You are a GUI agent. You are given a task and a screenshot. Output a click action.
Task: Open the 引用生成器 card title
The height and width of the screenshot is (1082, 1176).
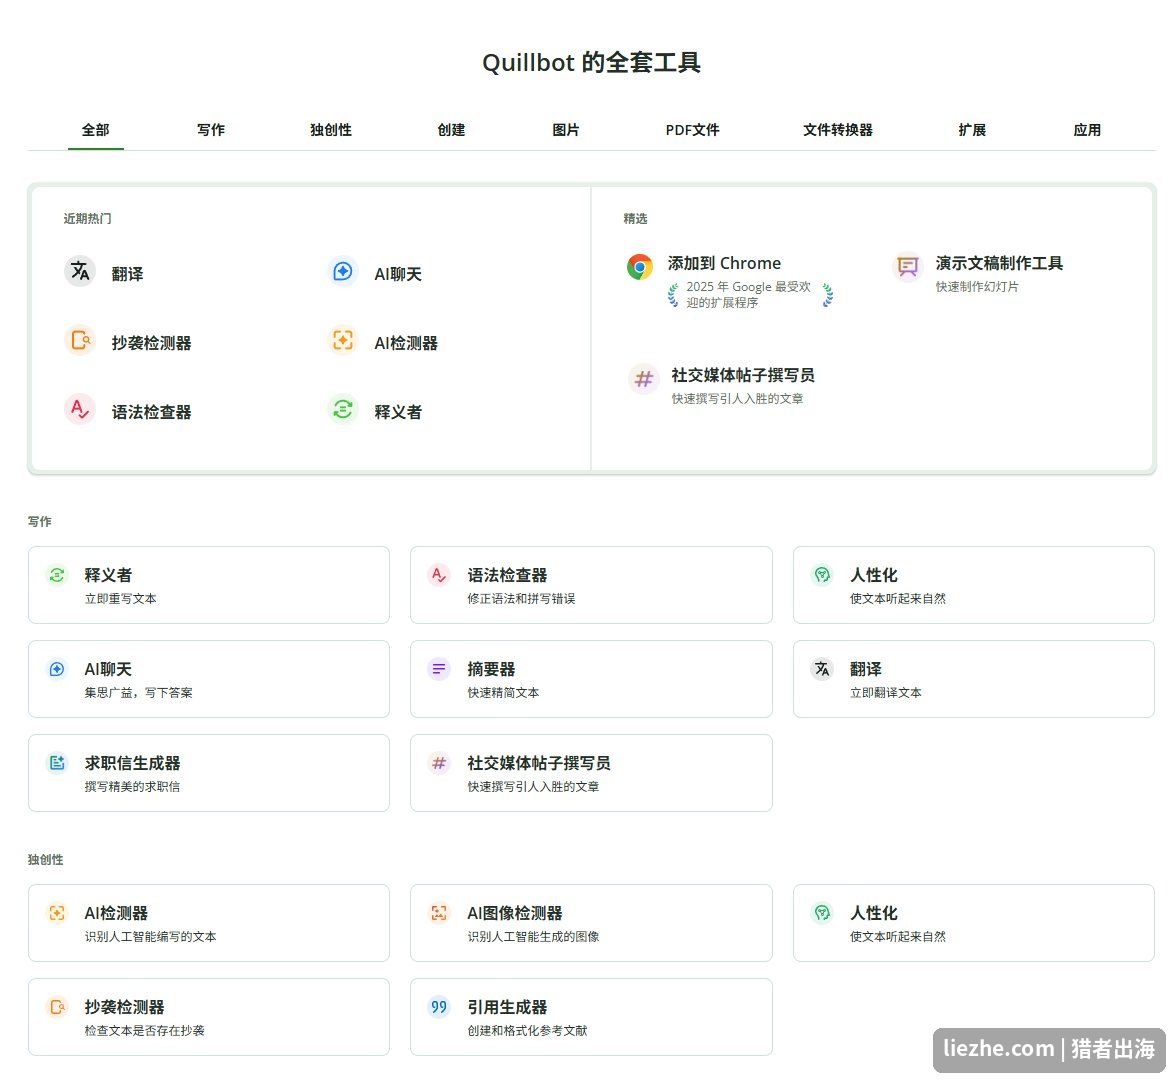click(x=508, y=1007)
